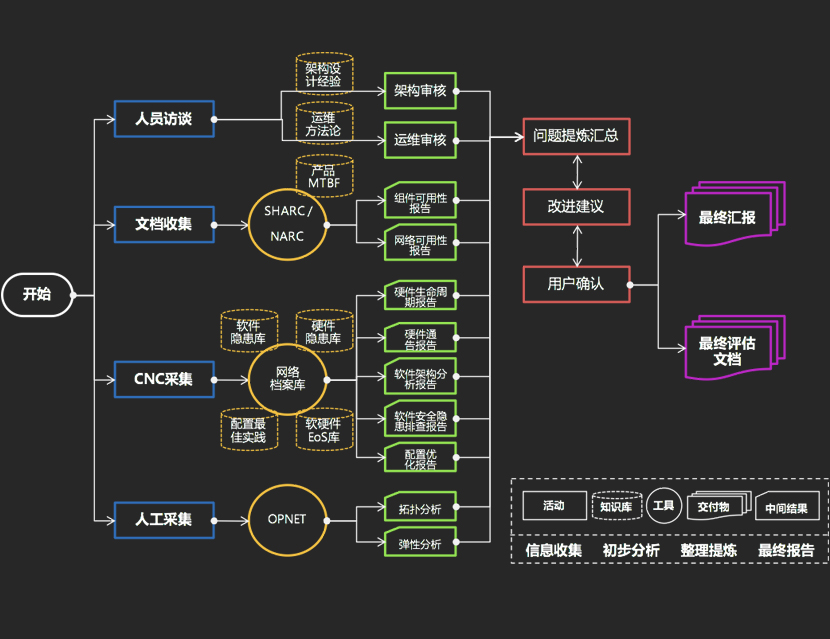830x639 pixels.
Task: Click the 架构审核 result box
Action: (x=420, y=90)
